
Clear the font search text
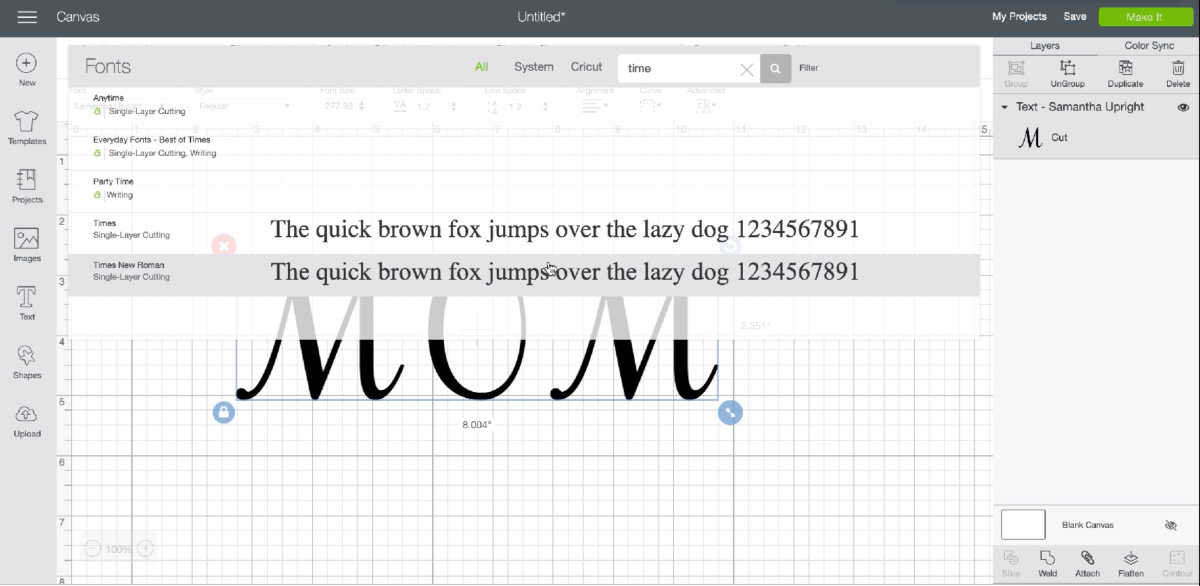pos(747,69)
